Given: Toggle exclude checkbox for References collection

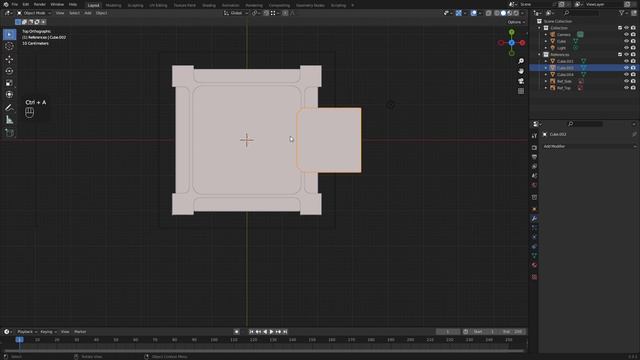Looking at the screenshot, I should pyautogui.click(x=620, y=54).
